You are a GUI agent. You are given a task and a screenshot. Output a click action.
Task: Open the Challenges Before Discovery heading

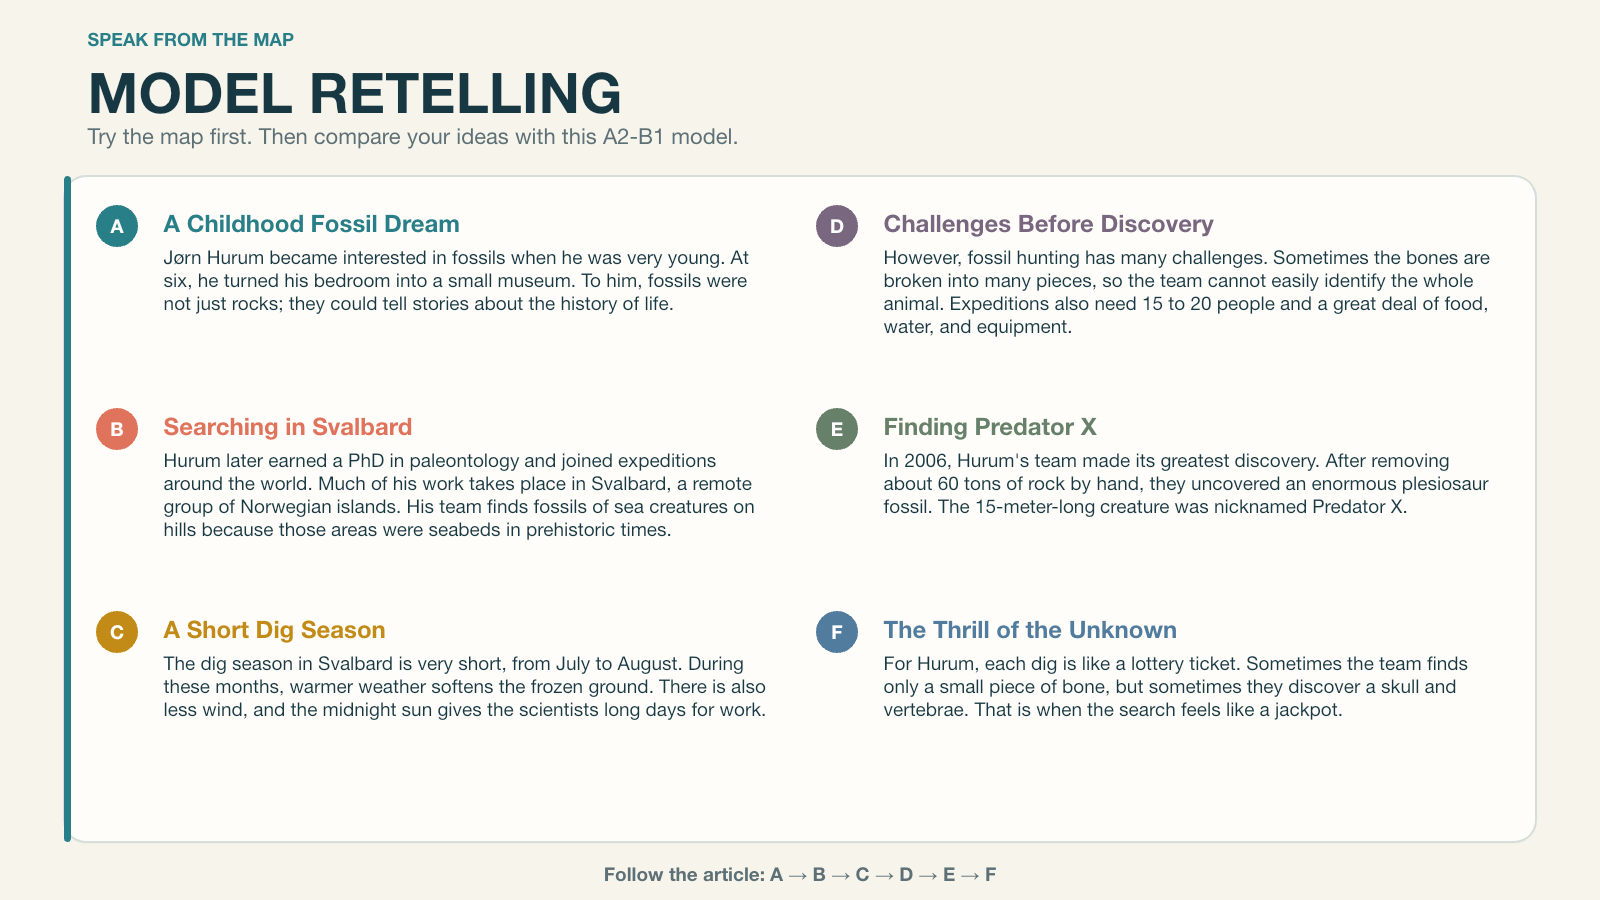tap(1048, 224)
